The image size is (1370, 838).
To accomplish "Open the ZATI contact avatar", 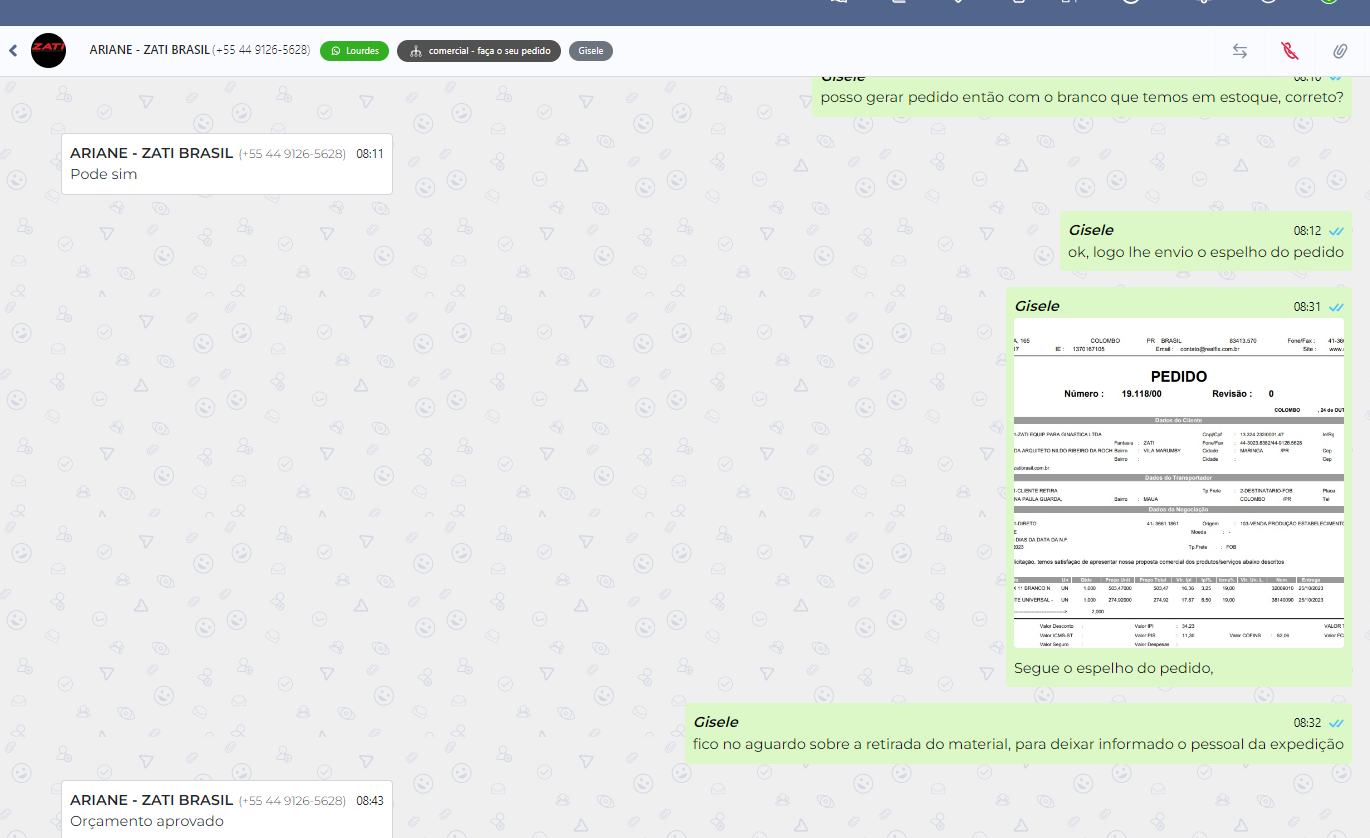I will pyautogui.click(x=48, y=50).
